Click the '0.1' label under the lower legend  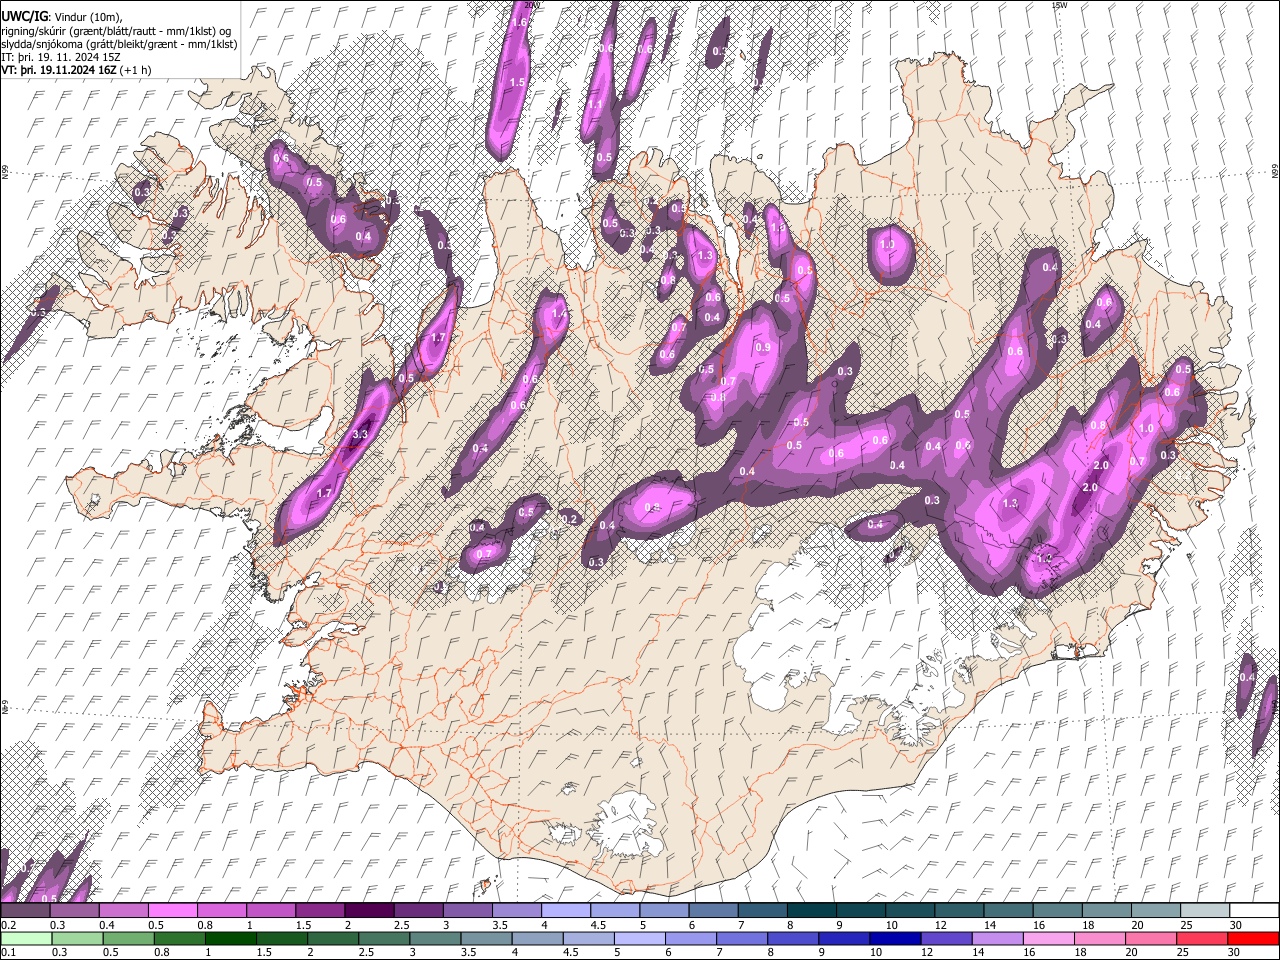tap(8, 953)
